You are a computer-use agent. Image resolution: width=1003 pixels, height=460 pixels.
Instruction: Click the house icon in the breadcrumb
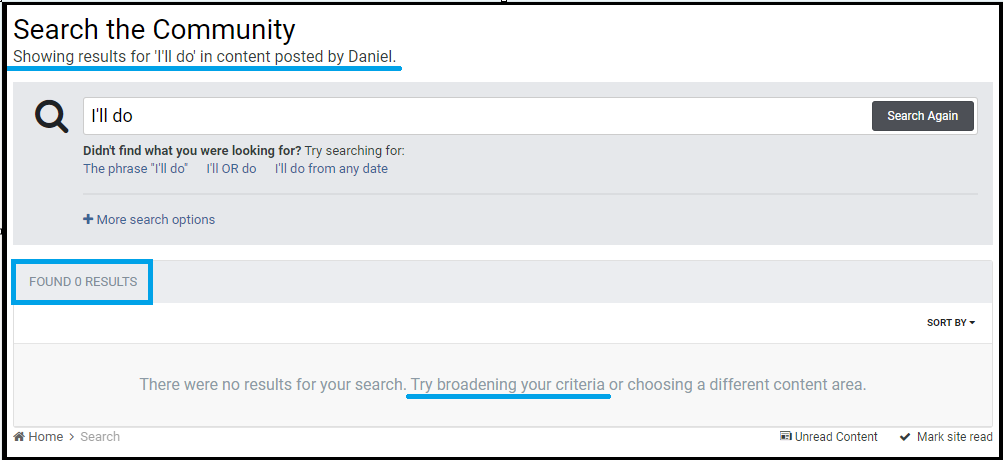[19, 436]
